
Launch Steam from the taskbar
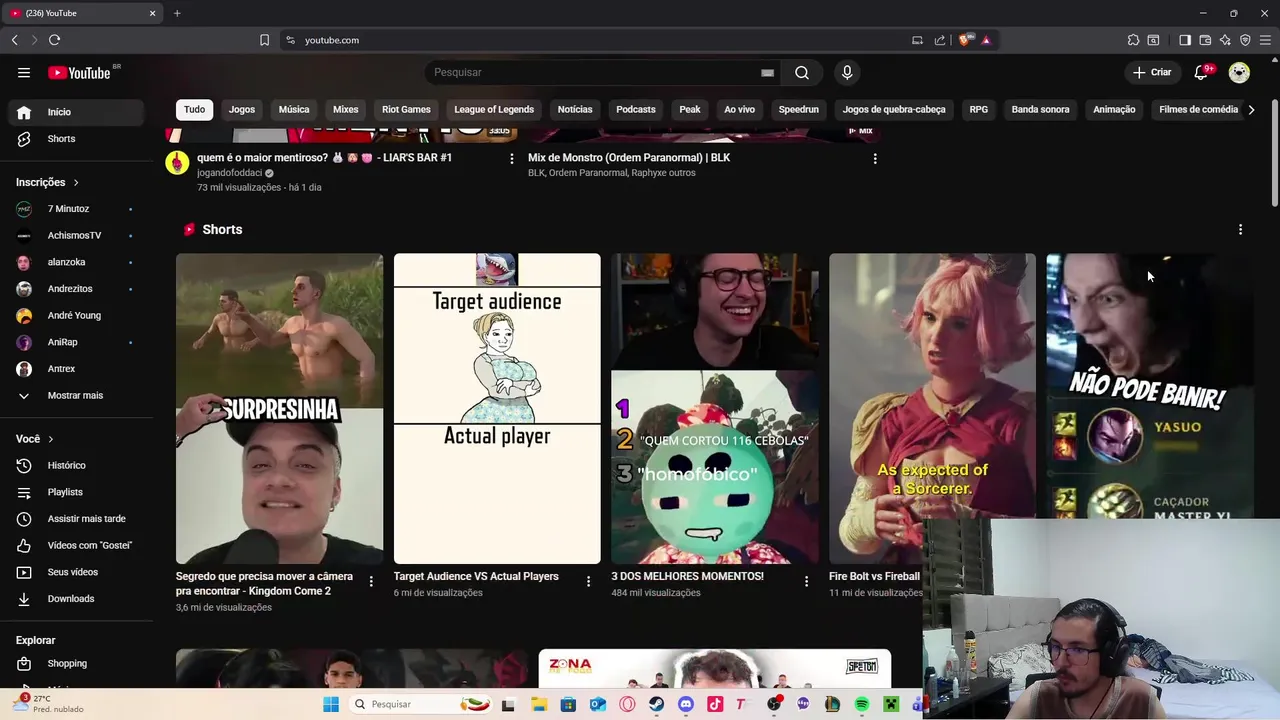pyautogui.click(x=656, y=704)
